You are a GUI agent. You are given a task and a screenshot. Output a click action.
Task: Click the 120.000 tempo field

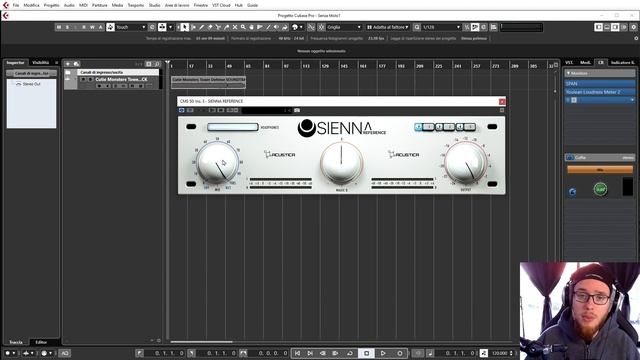(499, 353)
